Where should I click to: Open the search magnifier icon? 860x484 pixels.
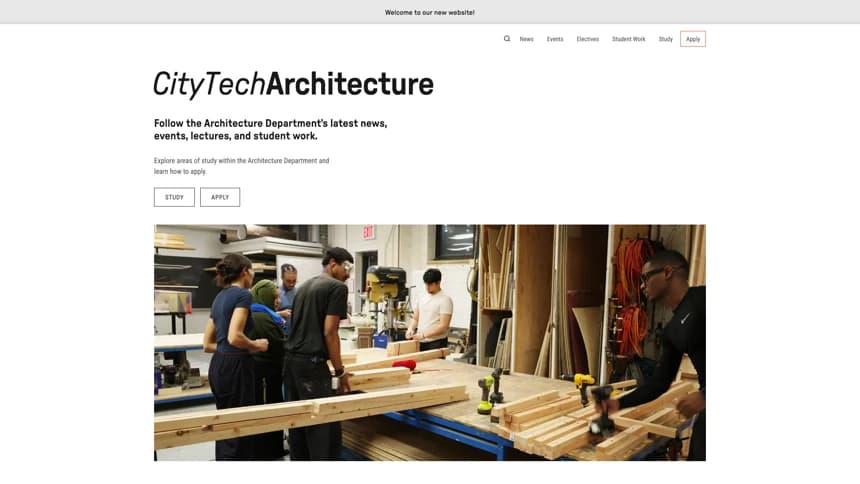tap(507, 39)
